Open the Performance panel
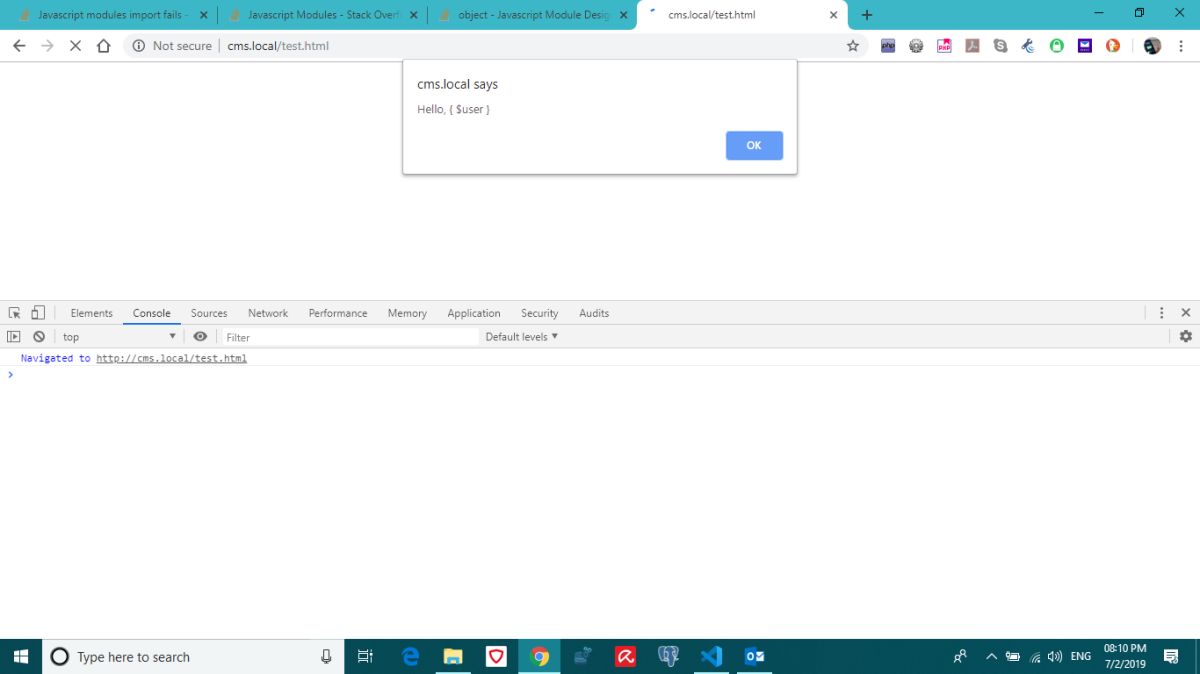 tap(338, 313)
